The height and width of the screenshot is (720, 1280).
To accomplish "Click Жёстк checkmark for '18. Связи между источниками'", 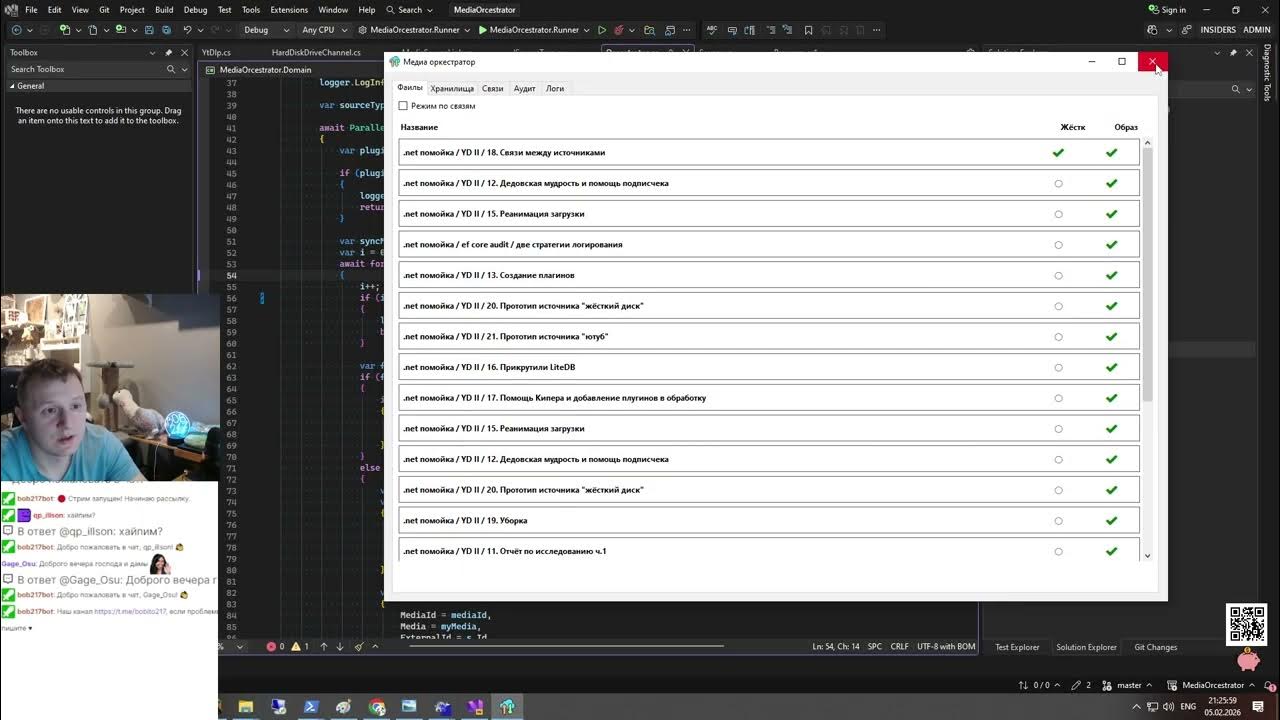I will click(x=1058, y=153).
